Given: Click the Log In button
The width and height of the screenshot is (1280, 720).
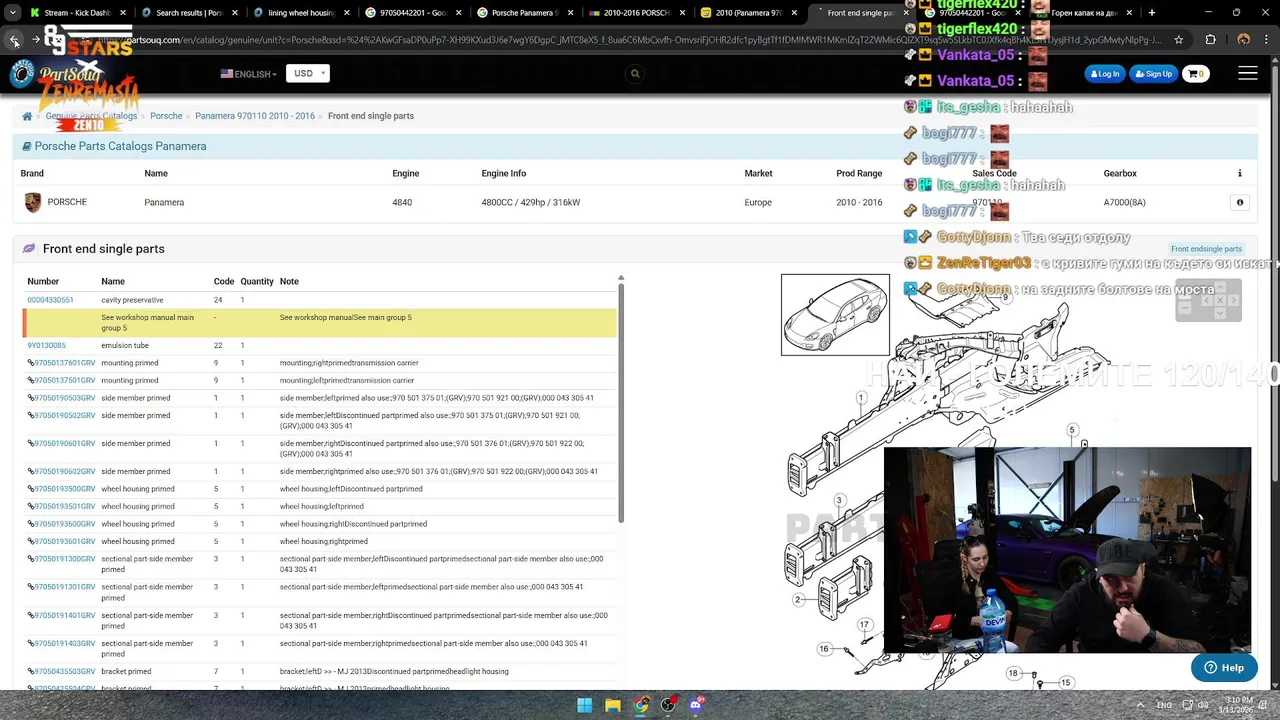Looking at the screenshot, I should click(x=1105, y=74).
